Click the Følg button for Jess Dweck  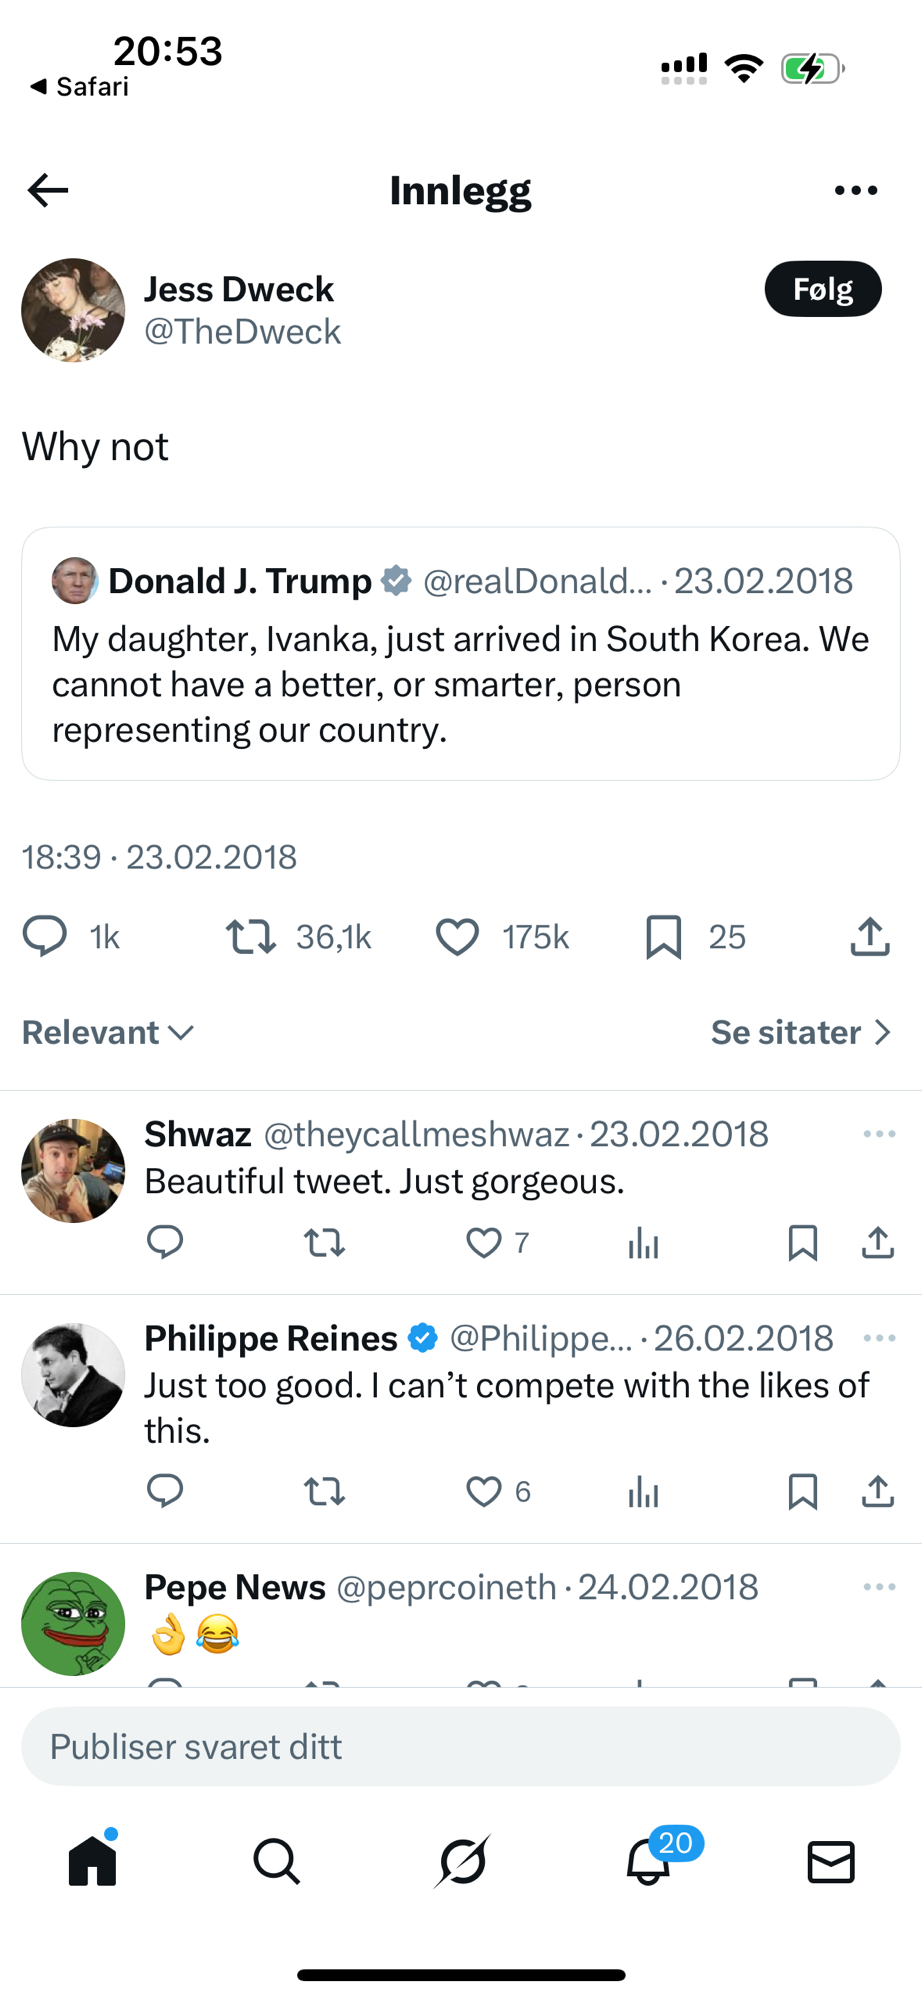tap(822, 289)
